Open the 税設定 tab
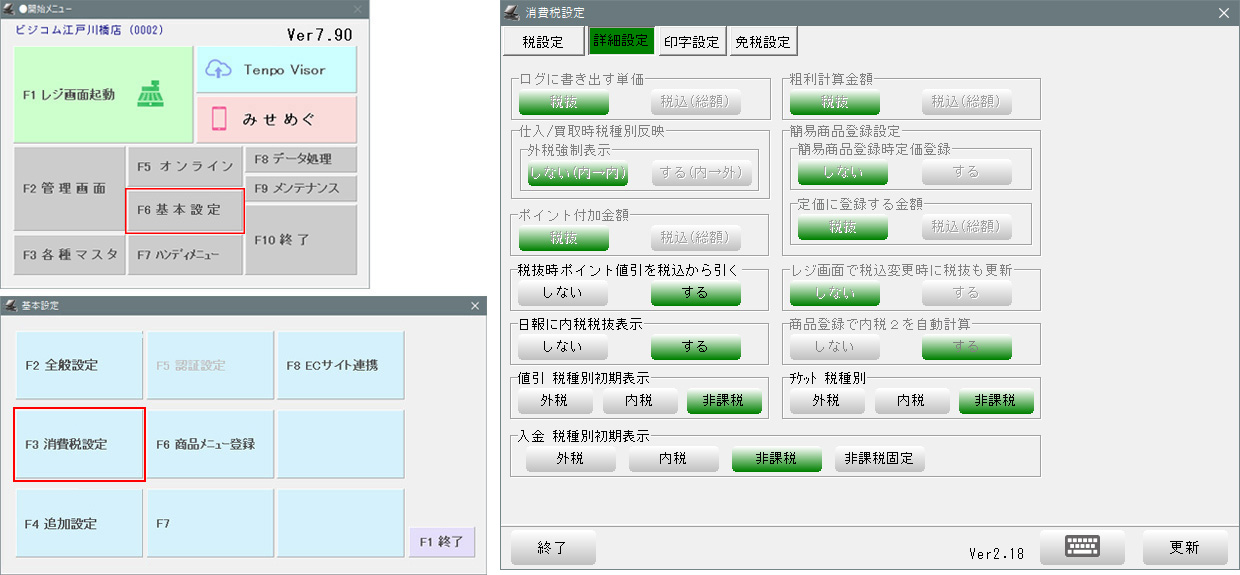This screenshot has width=1240, height=575. (x=544, y=41)
